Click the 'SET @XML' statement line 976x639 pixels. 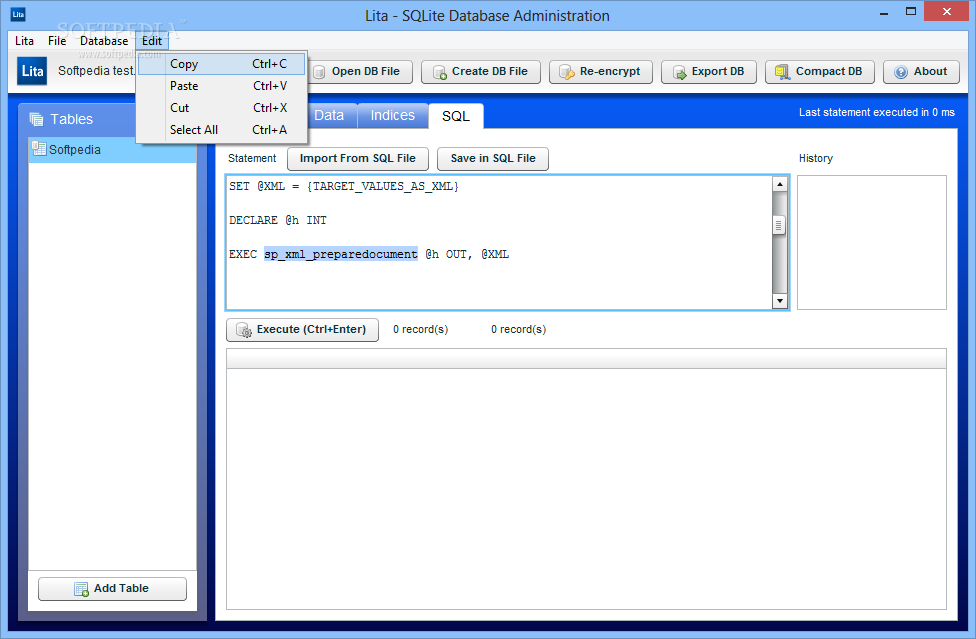click(x=344, y=186)
